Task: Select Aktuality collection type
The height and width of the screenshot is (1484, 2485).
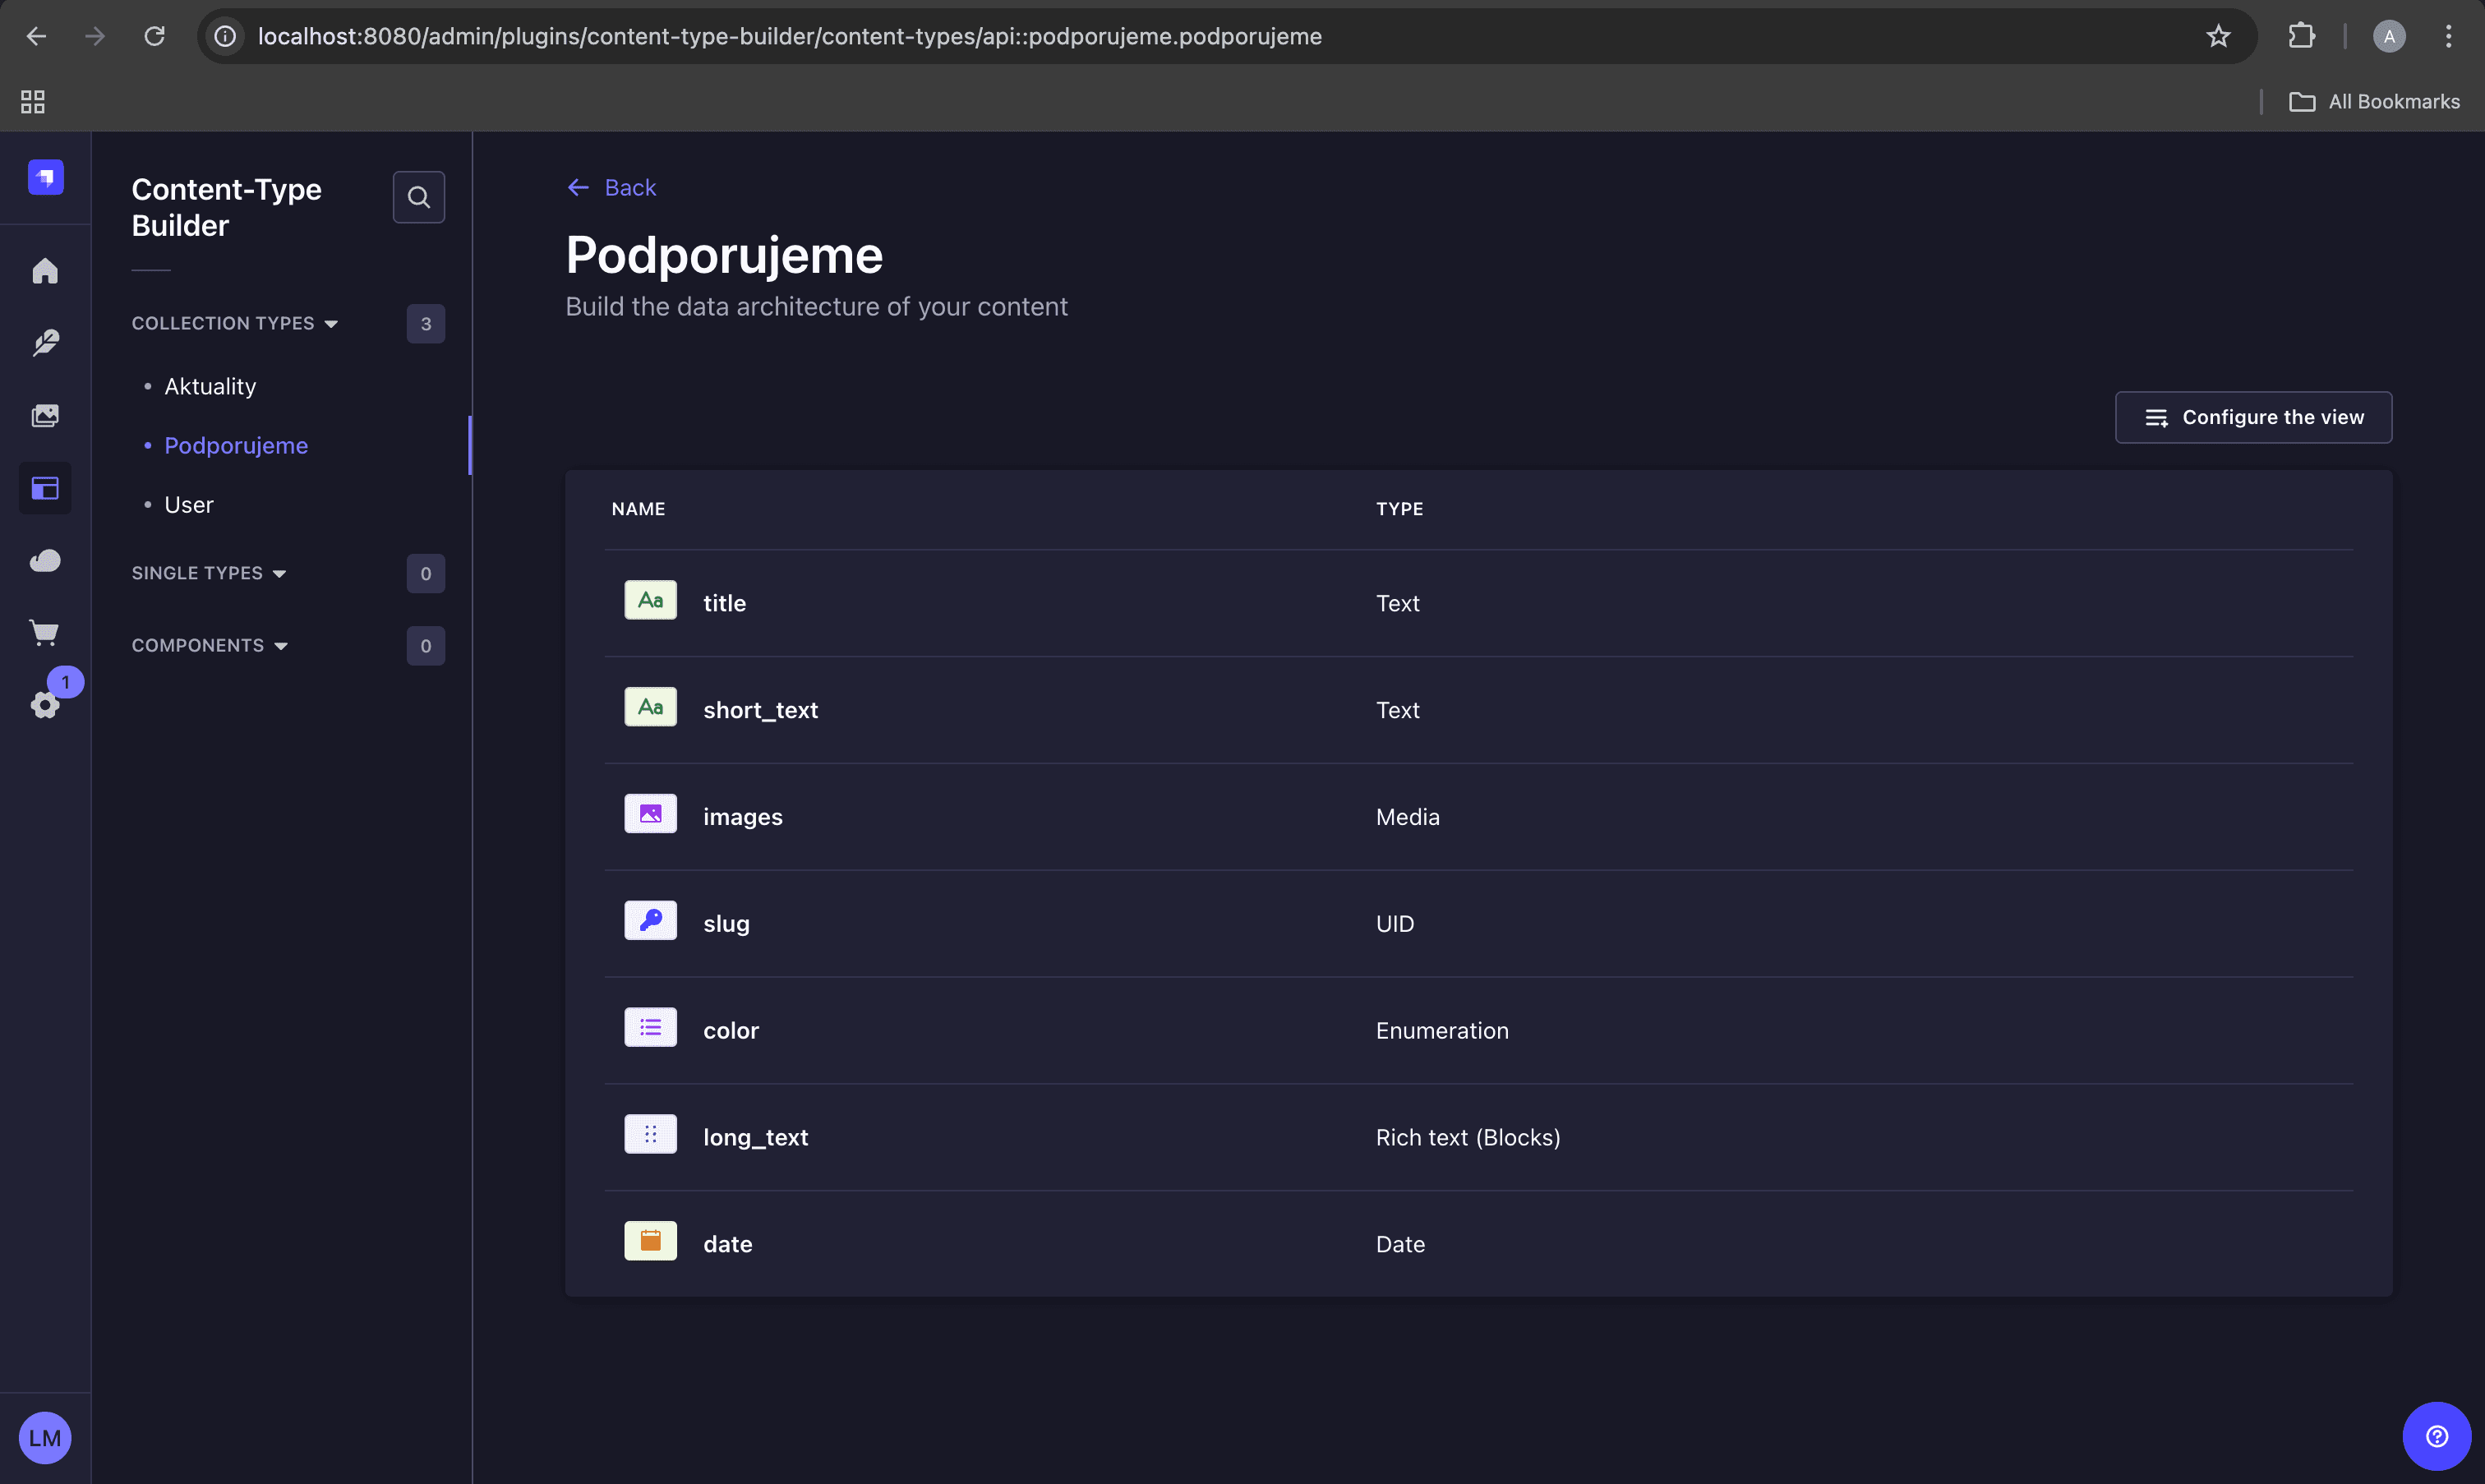Action: point(210,386)
